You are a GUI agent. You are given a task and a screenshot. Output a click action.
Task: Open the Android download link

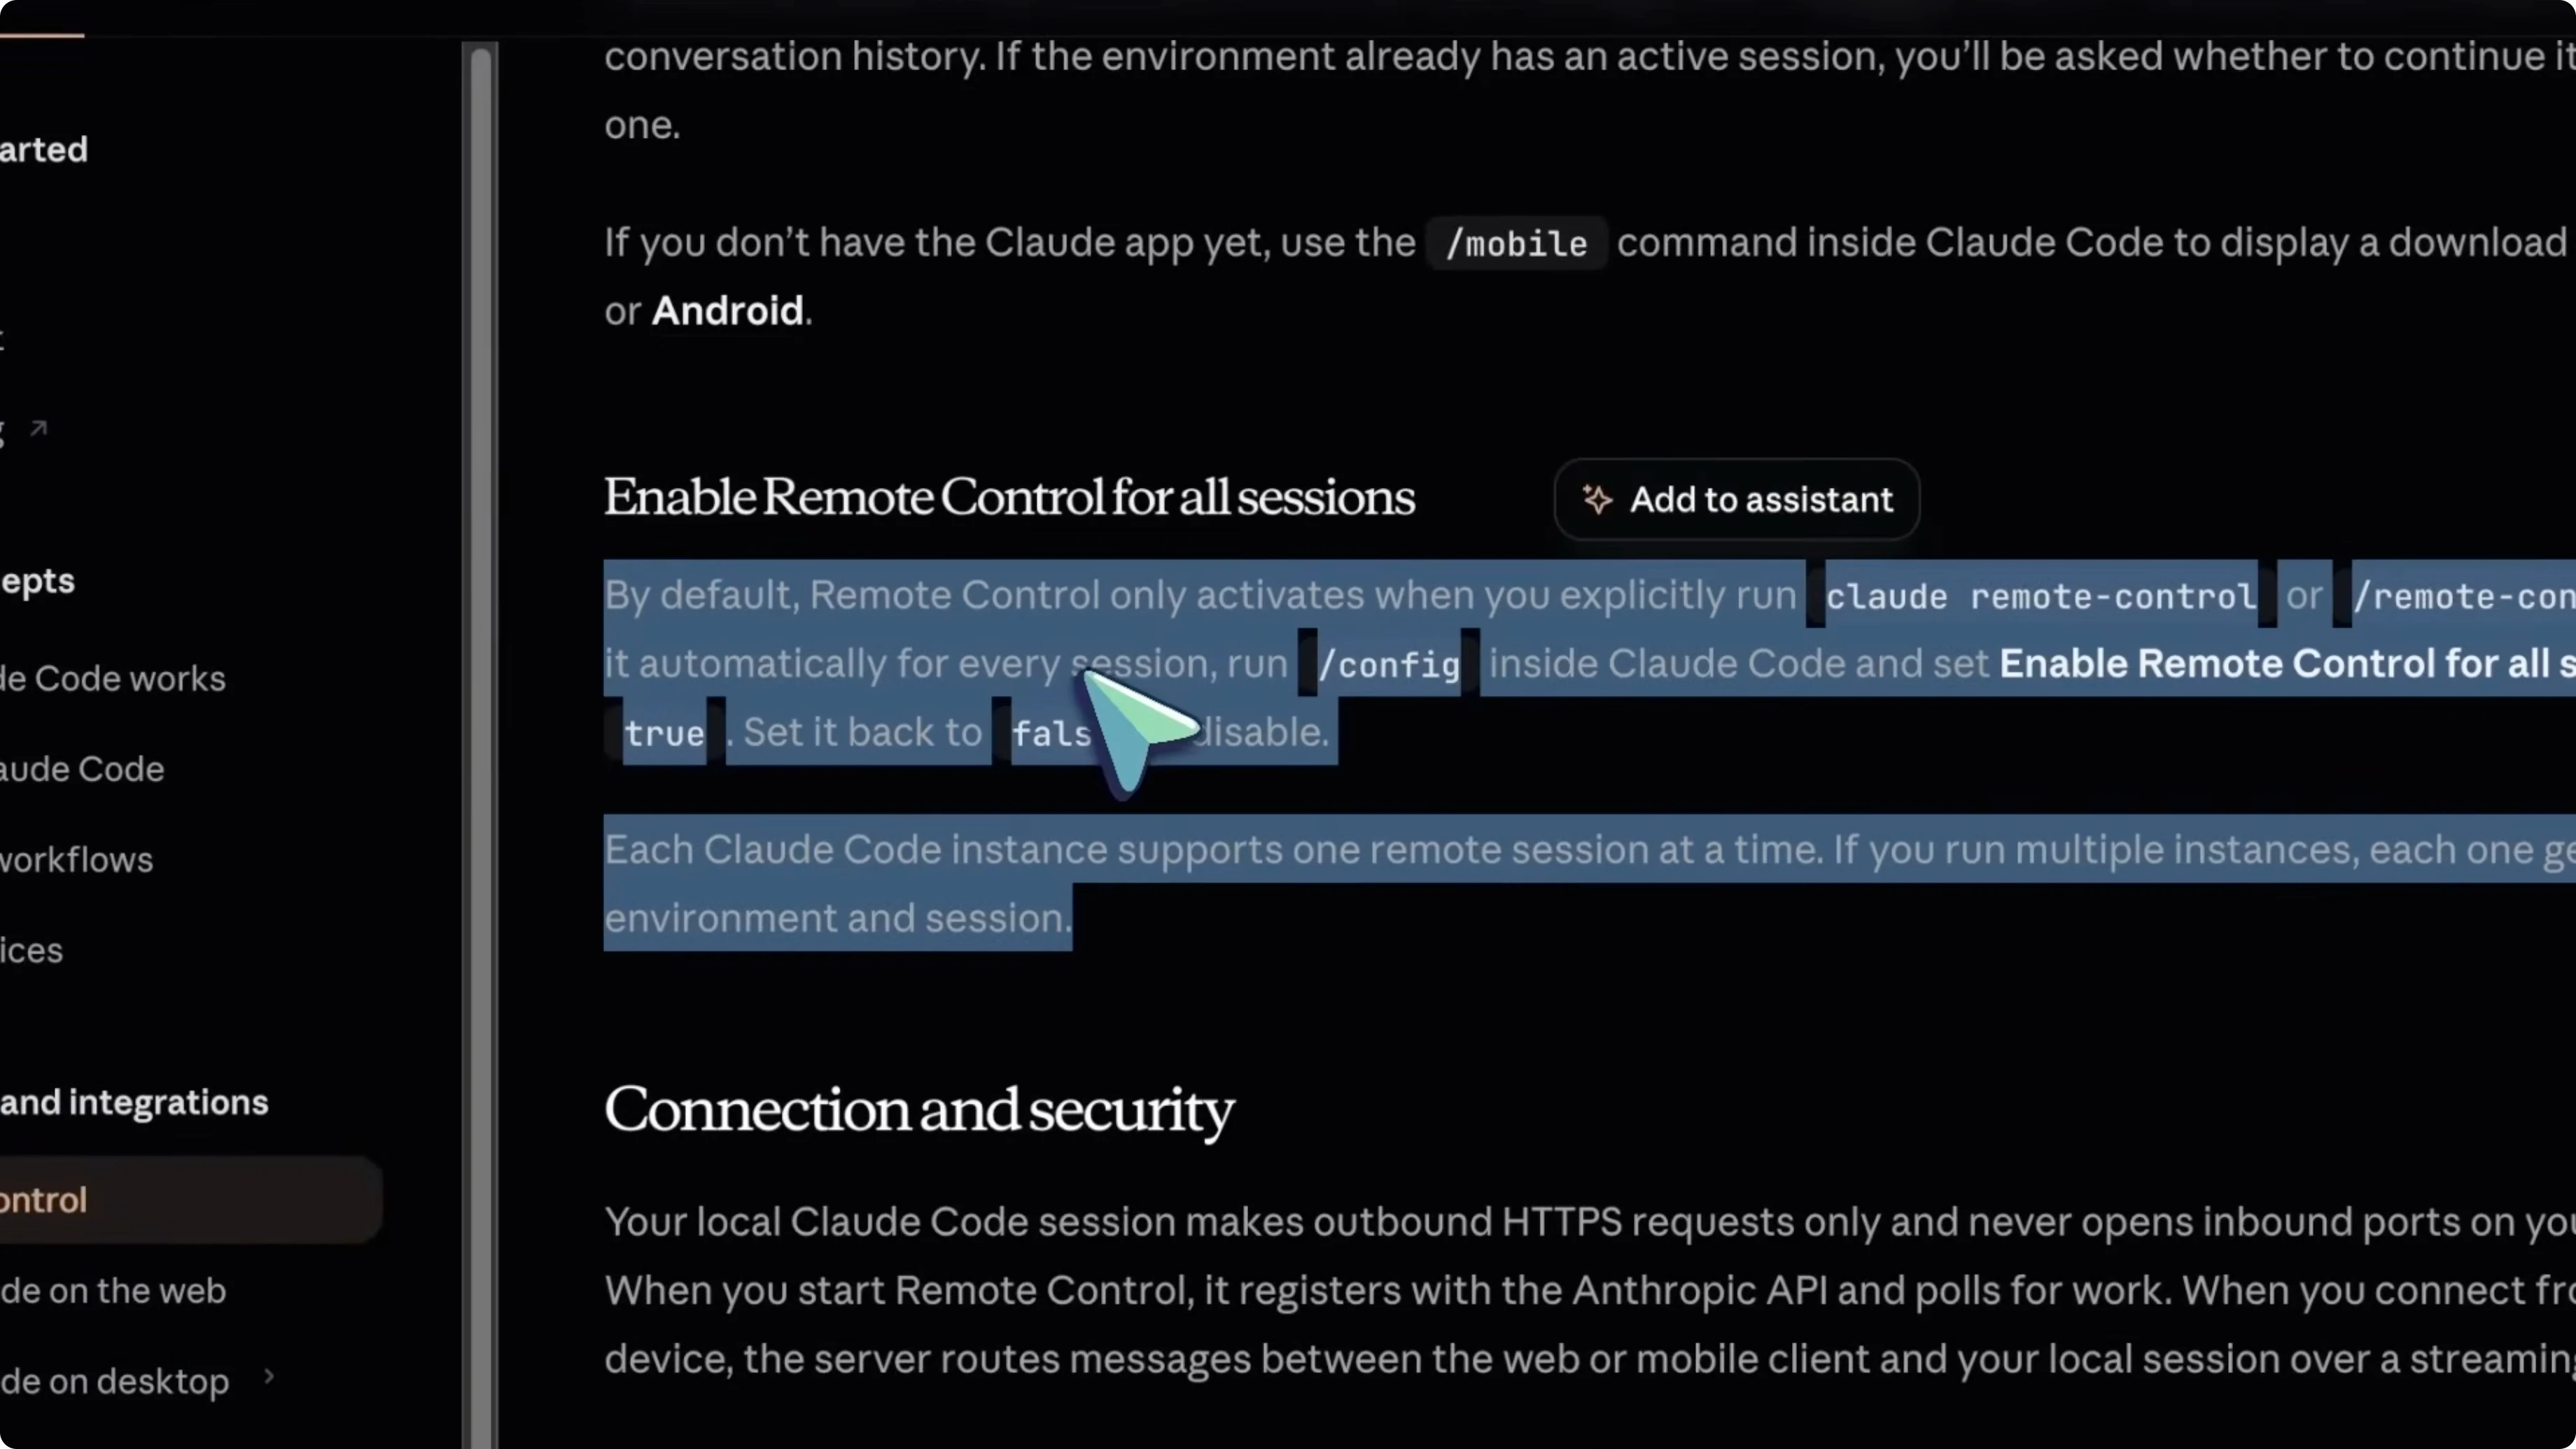[x=727, y=311]
